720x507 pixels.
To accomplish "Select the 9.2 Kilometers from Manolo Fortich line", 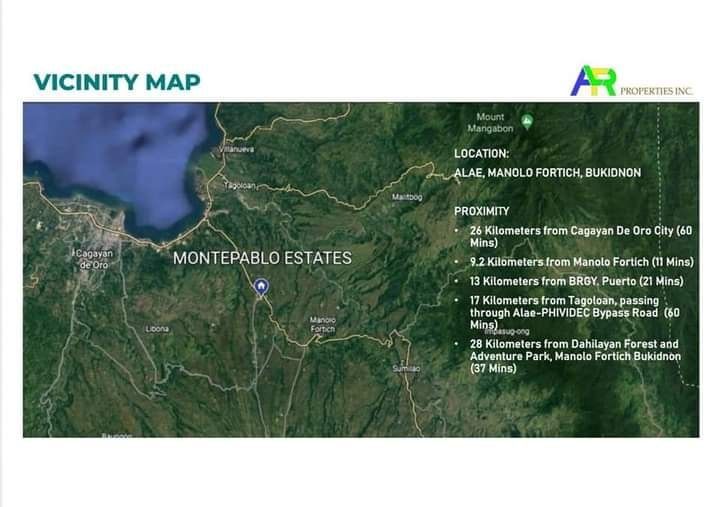I will click(581, 262).
